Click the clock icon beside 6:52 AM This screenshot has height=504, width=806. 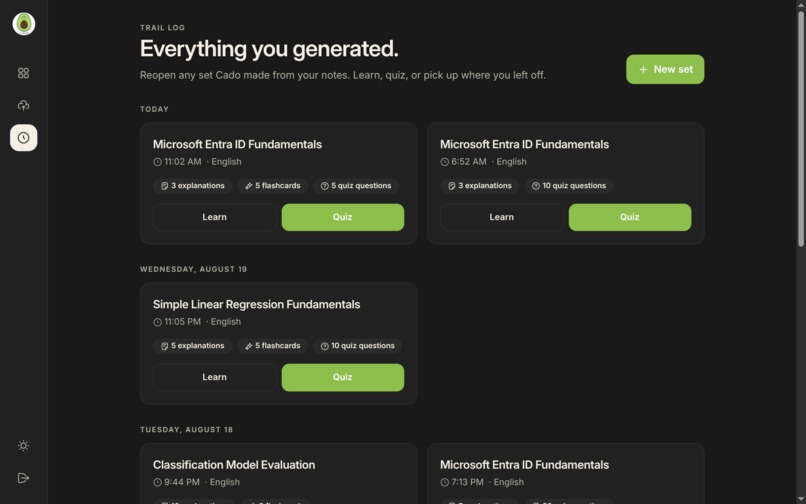(x=445, y=162)
